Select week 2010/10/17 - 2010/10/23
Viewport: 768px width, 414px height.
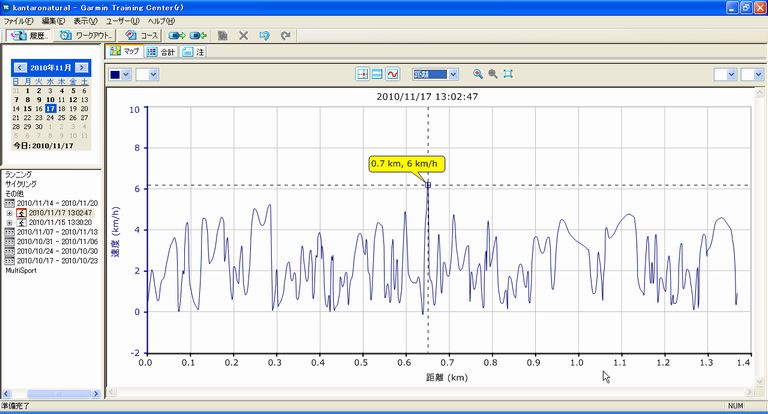point(57,261)
